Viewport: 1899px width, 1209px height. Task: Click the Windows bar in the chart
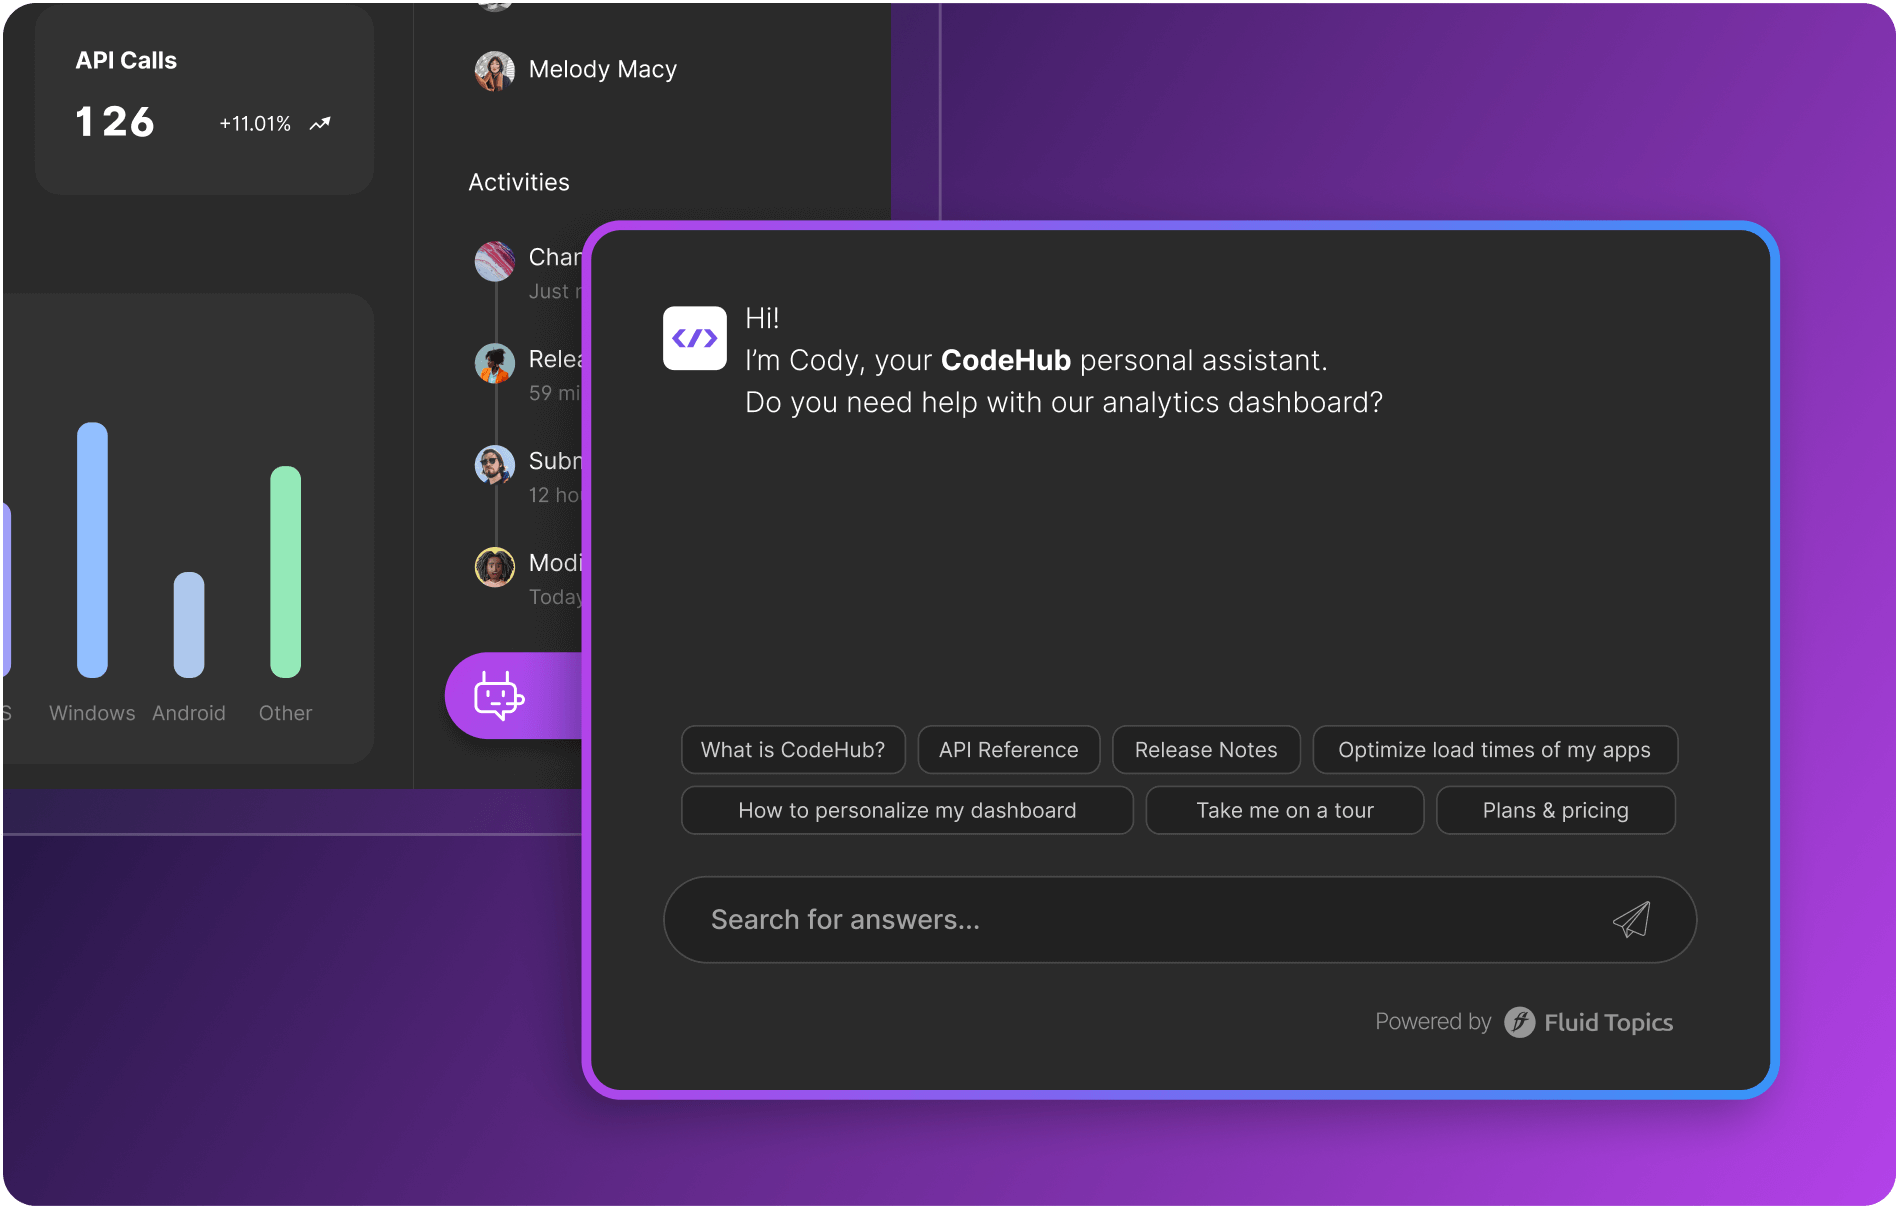click(92, 550)
